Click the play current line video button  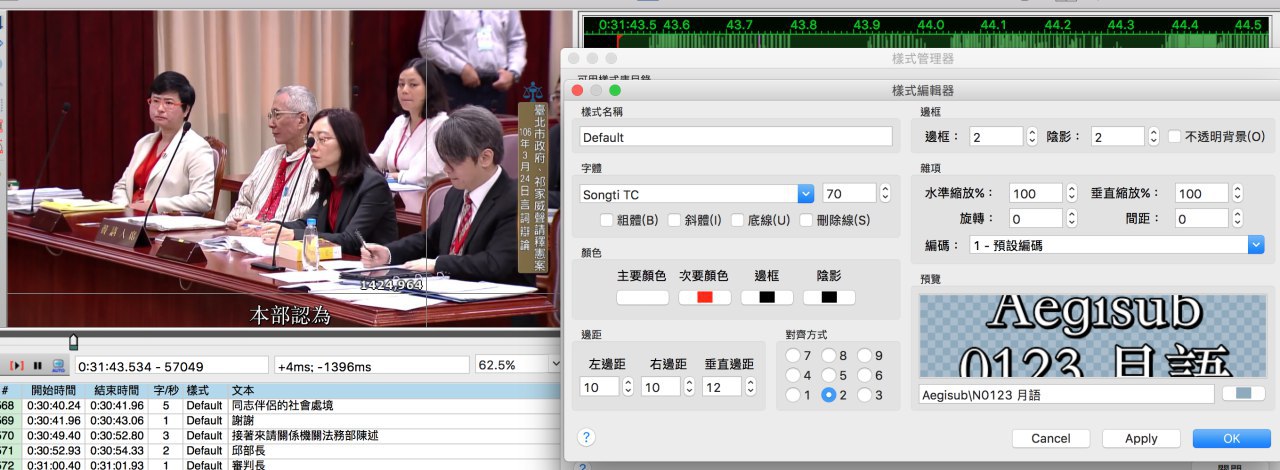pos(17,366)
